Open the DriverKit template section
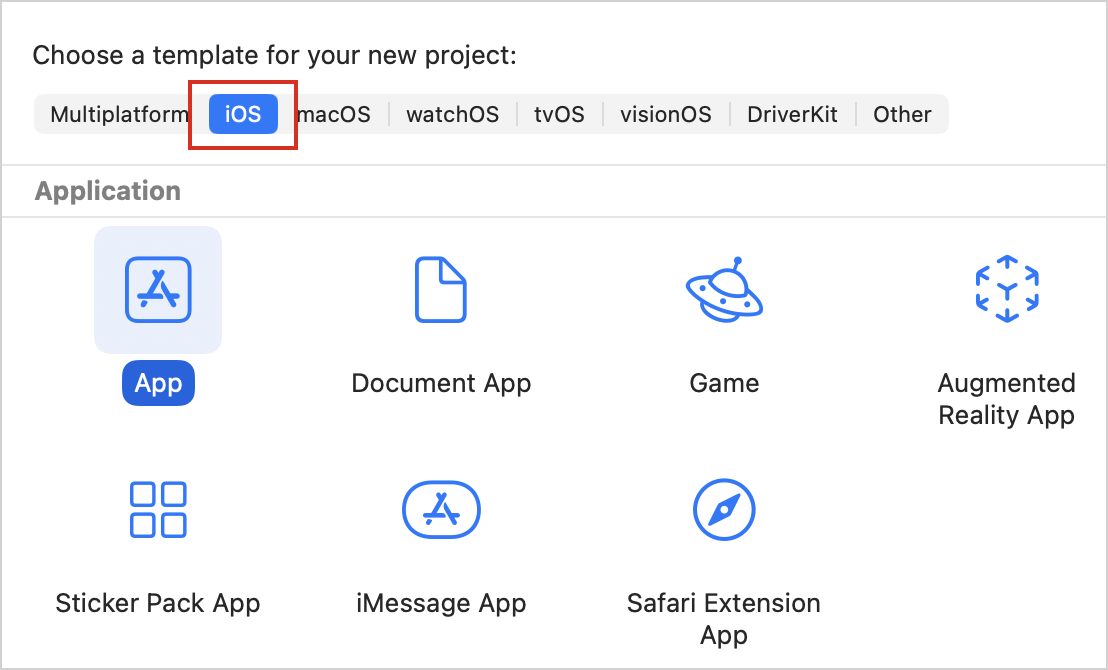Viewport: 1108px width, 670px height. [793, 114]
